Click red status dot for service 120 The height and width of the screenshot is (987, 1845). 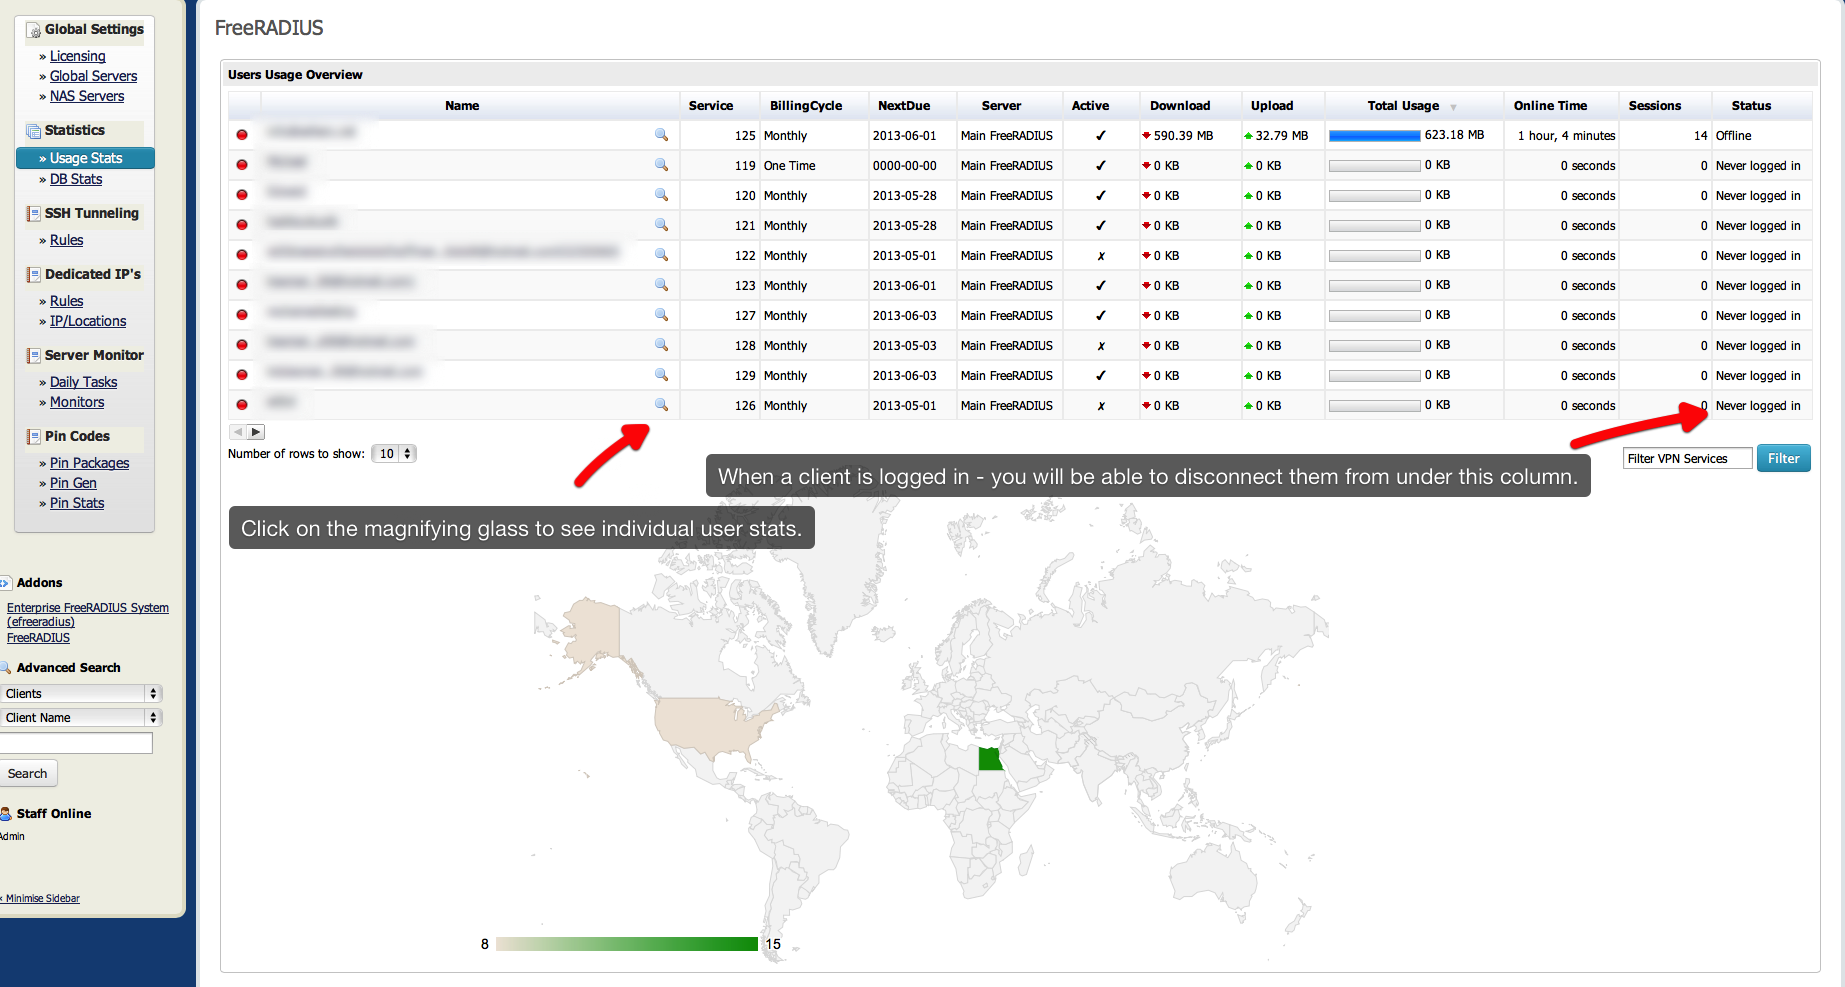pos(242,195)
